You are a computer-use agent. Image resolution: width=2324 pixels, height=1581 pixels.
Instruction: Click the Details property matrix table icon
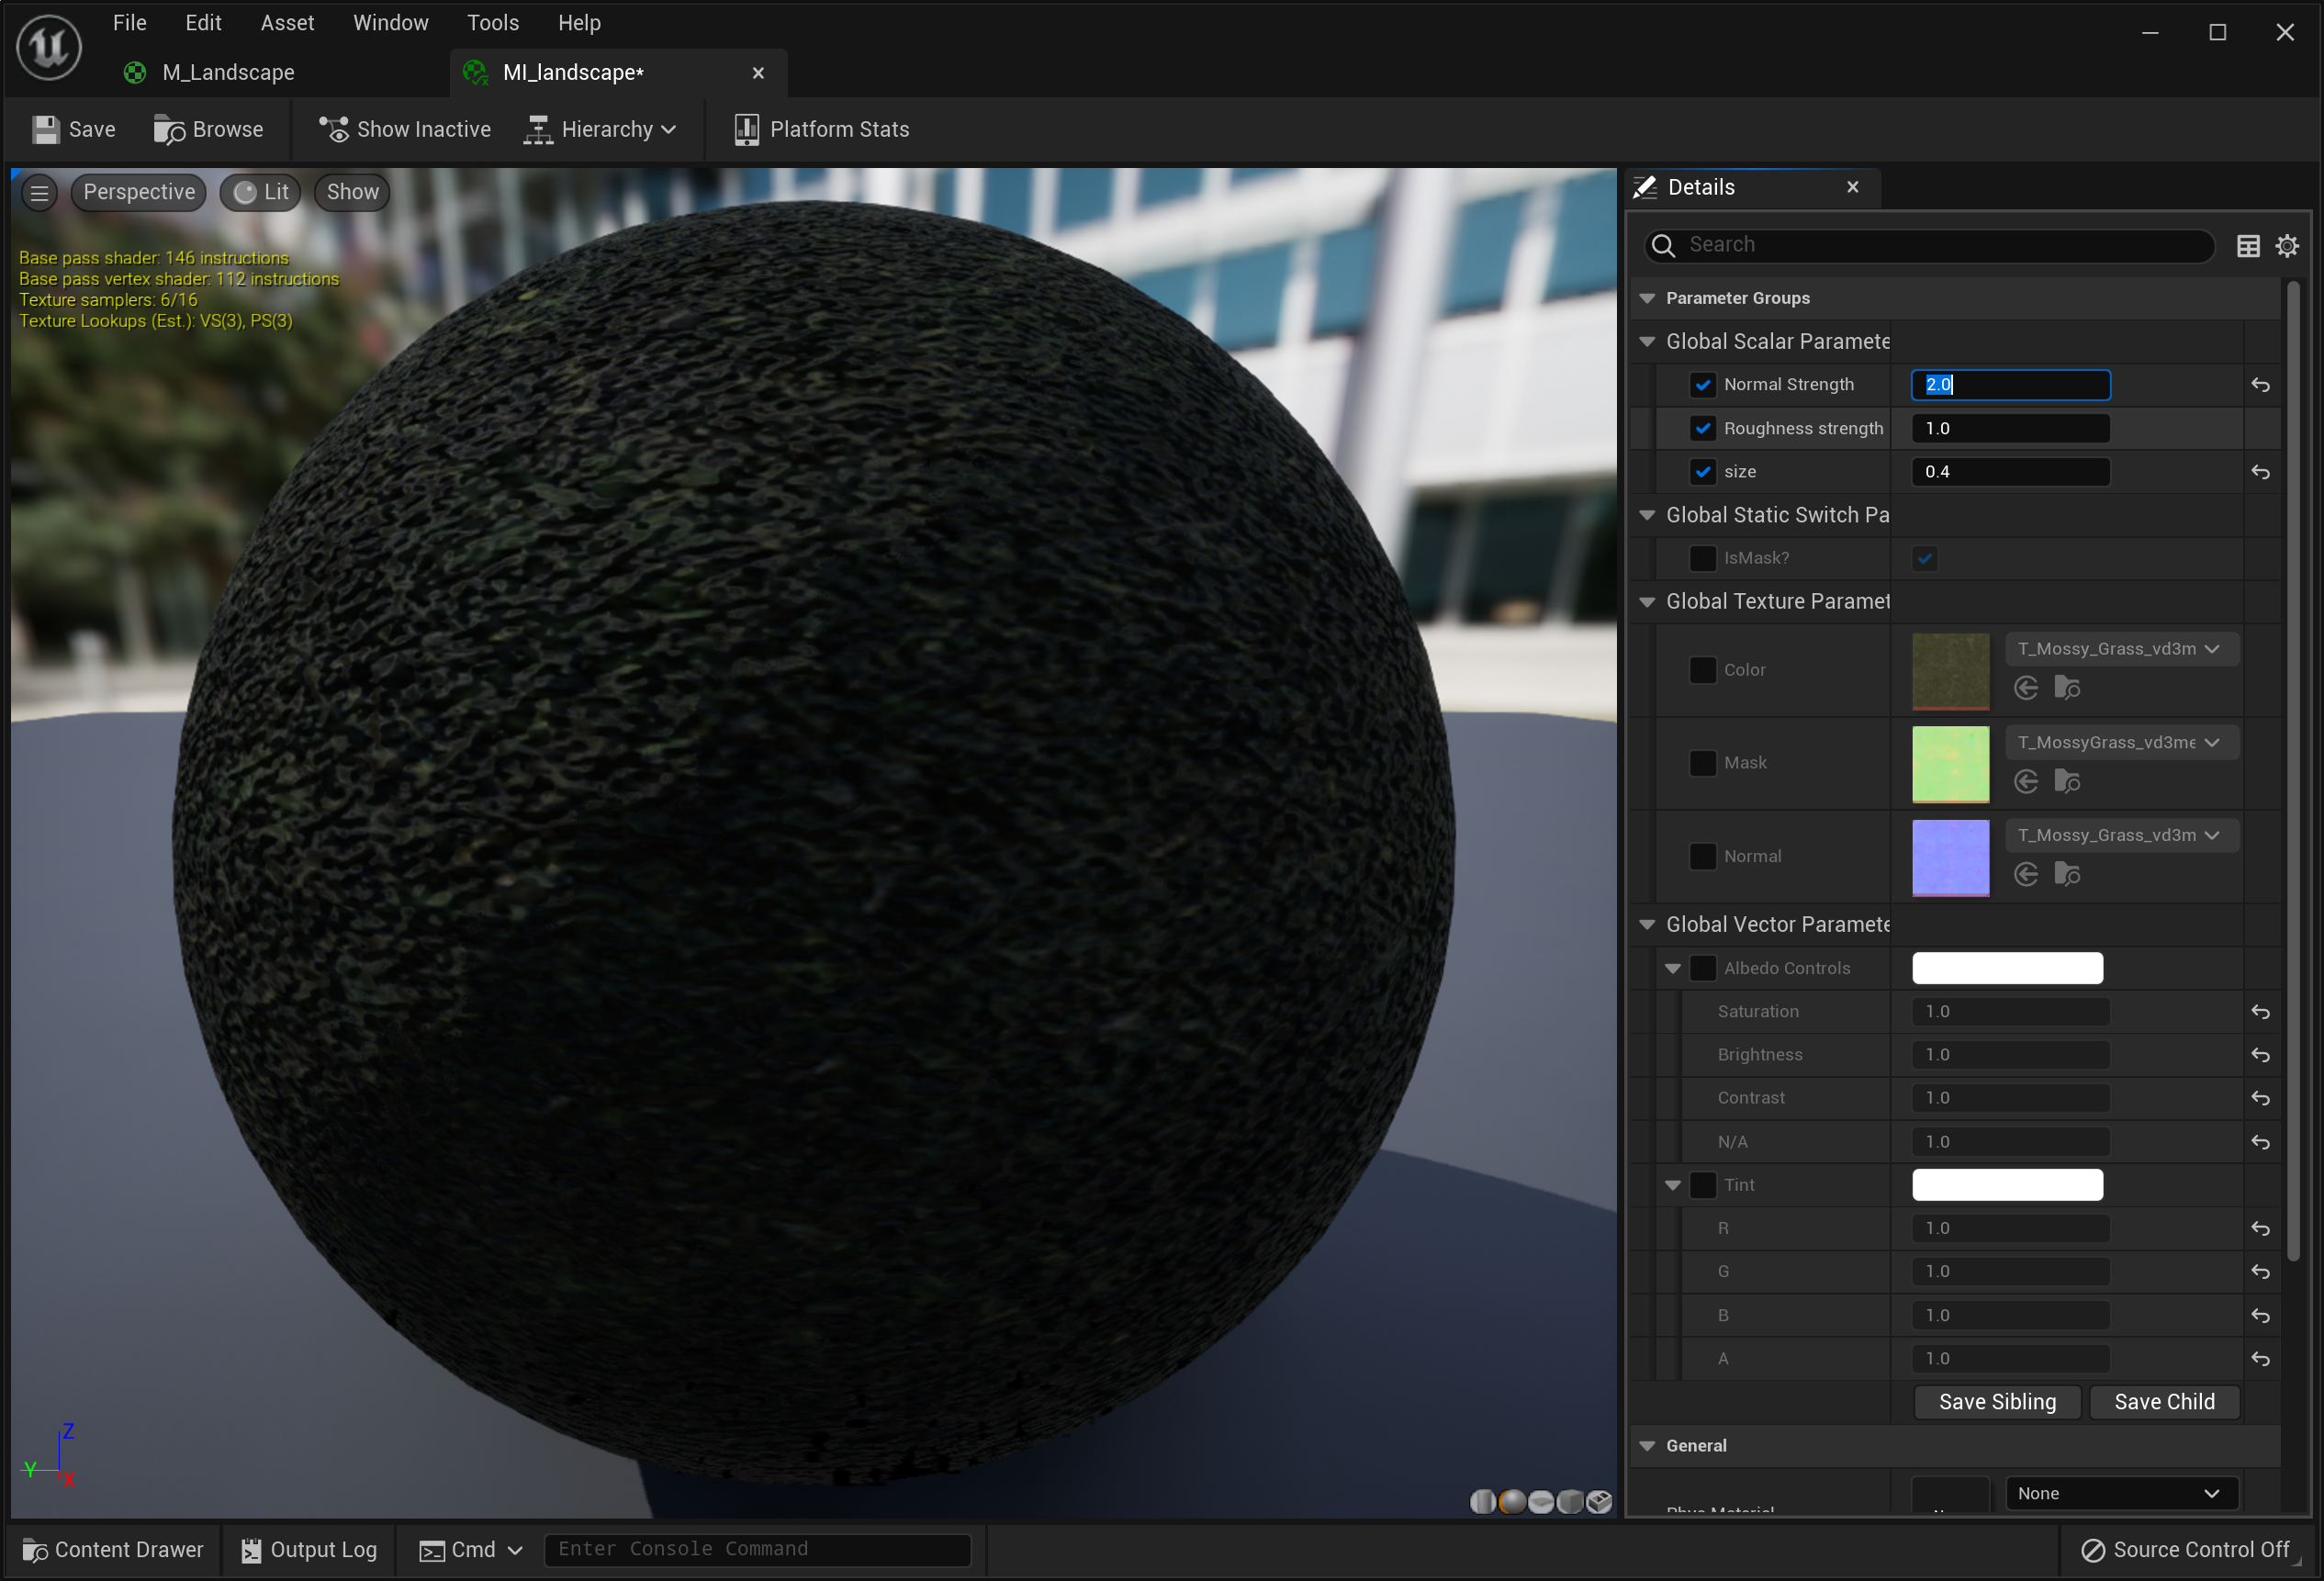pyautogui.click(x=2248, y=246)
